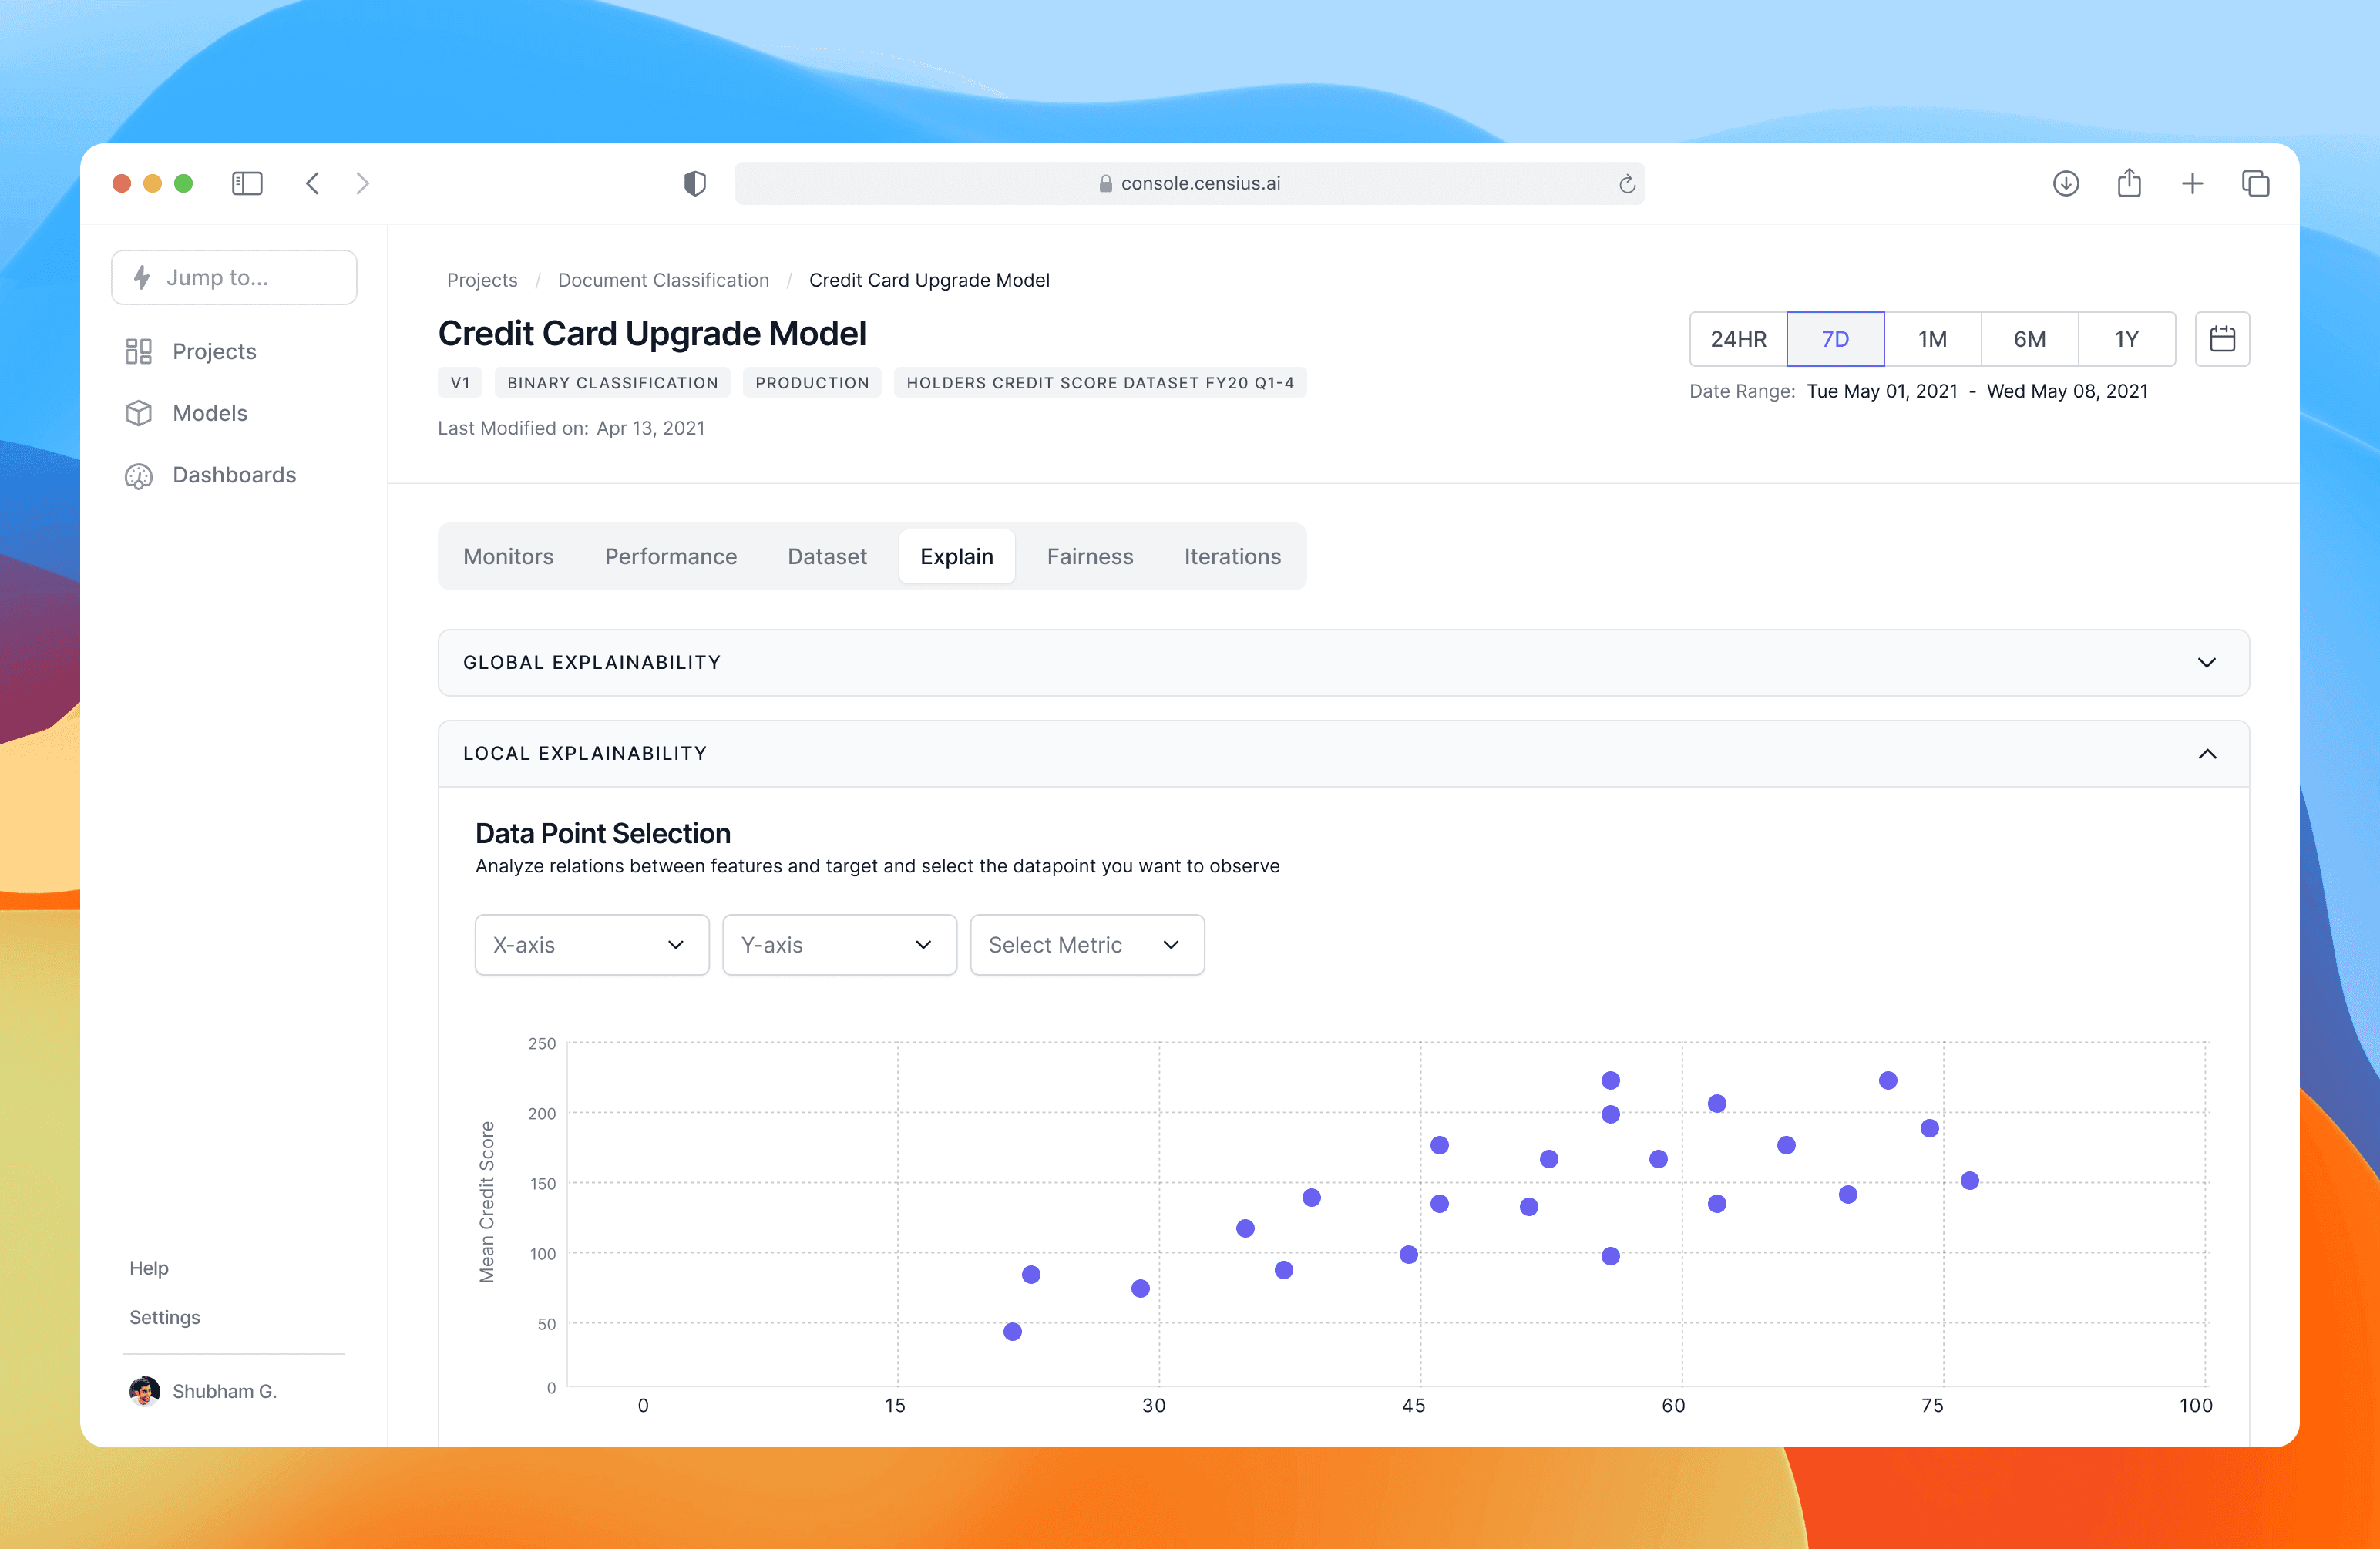Go forward with the browser forward arrow
The image size is (2380, 1549).
click(x=363, y=183)
